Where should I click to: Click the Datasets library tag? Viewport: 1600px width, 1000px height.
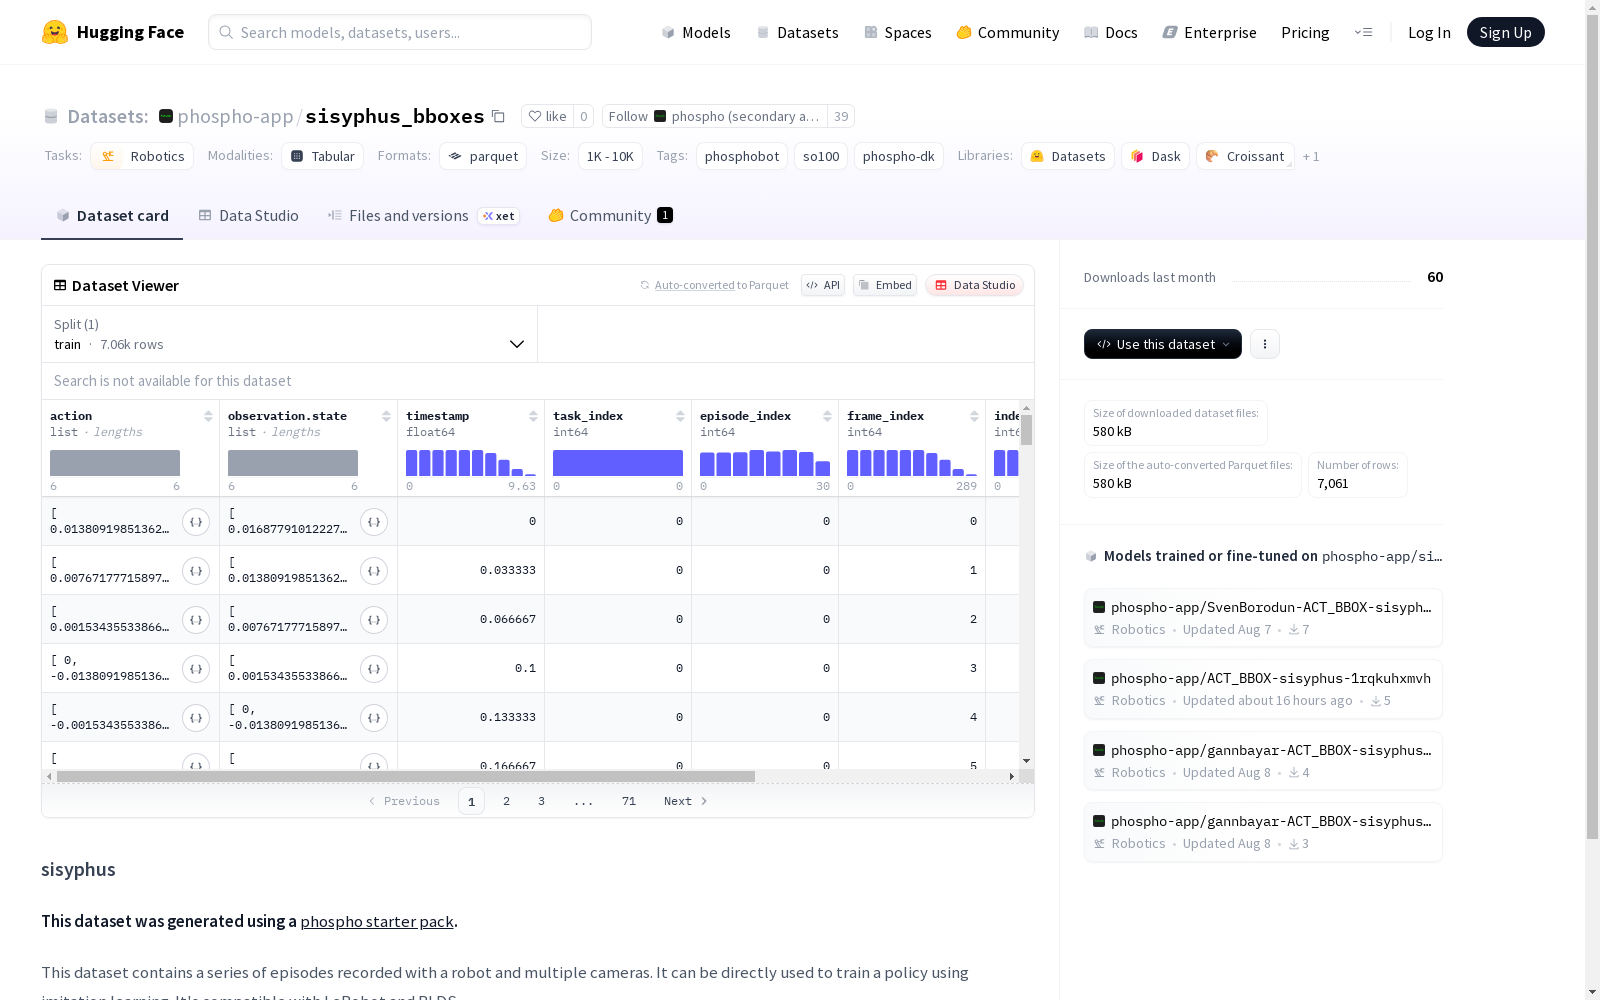(x=1067, y=156)
